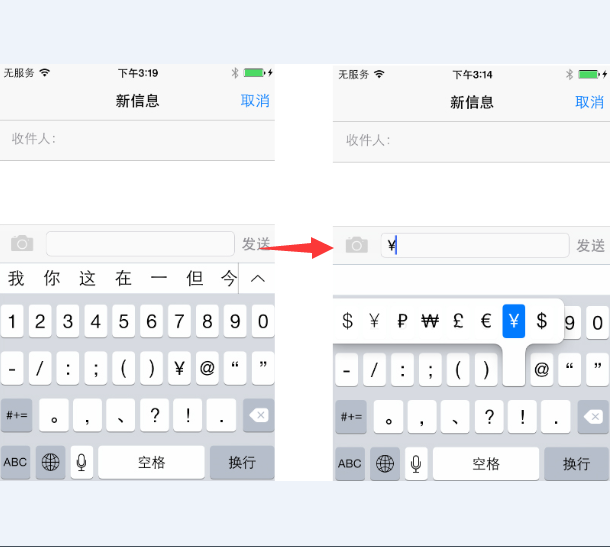Choose candidate word 在

click(123, 279)
